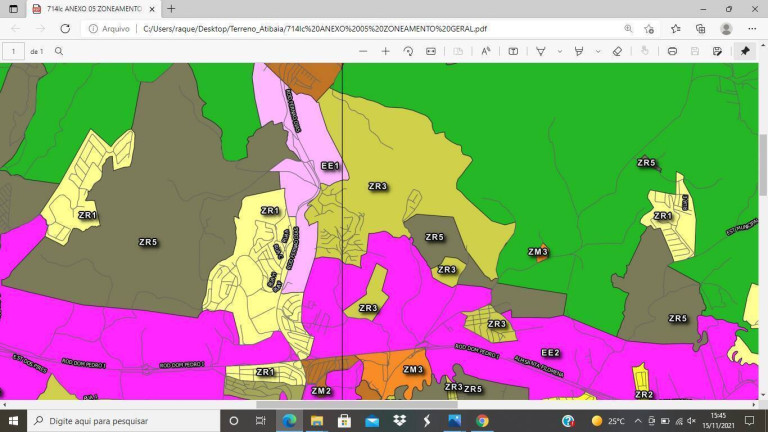
Task: Open Photos app from taskbar
Action: click(455, 421)
